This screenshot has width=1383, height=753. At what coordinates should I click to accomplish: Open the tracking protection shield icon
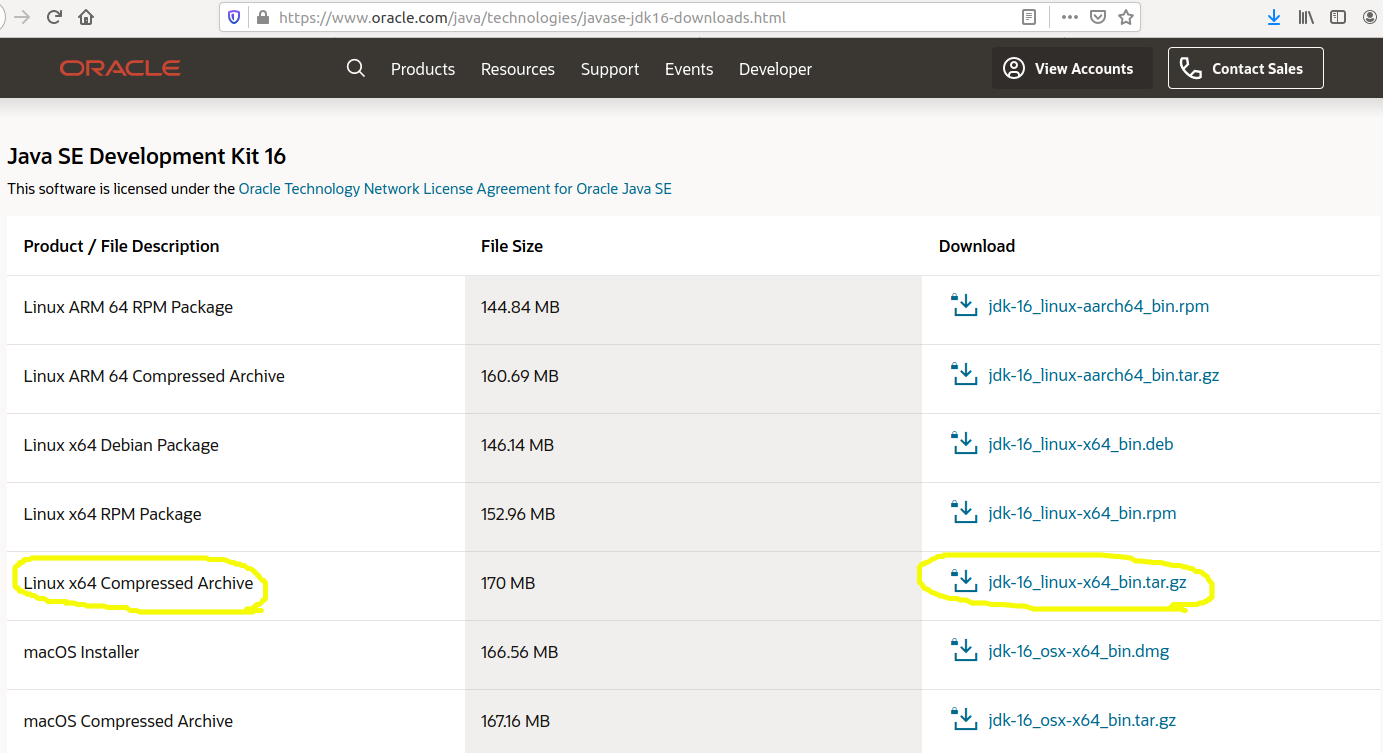[x=234, y=17]
